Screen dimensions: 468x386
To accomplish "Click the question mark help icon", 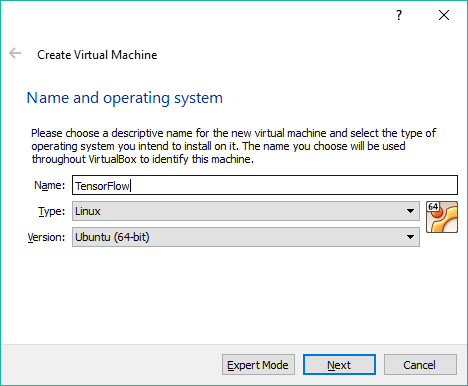I will point(399,15).
